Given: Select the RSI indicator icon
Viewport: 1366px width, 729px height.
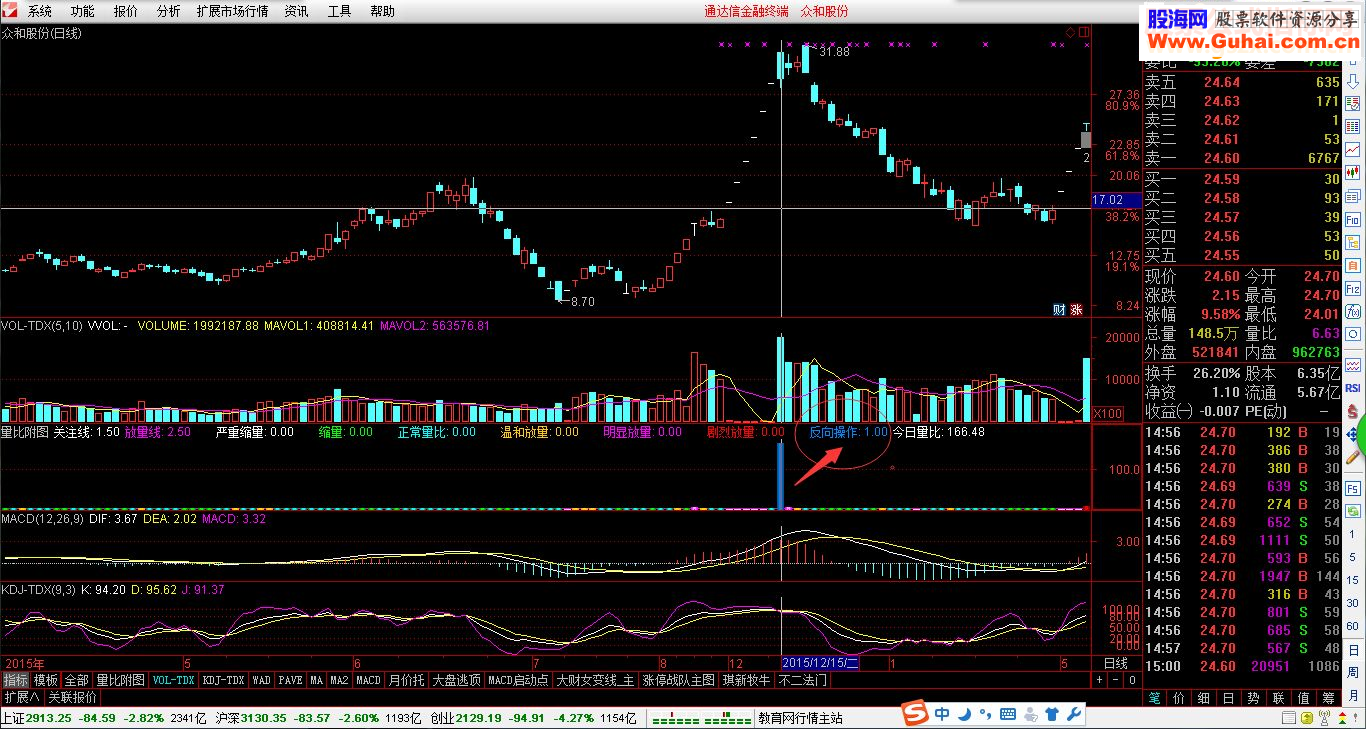Looking at the screenshot, I should pos(1352,388).
